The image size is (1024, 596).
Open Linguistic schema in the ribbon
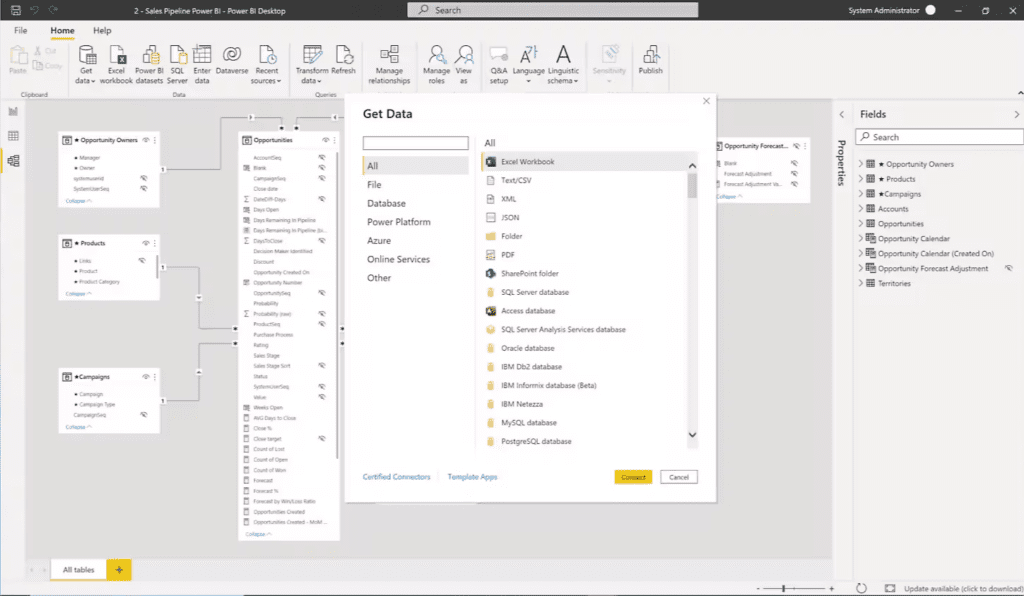[x=563, y=64]
